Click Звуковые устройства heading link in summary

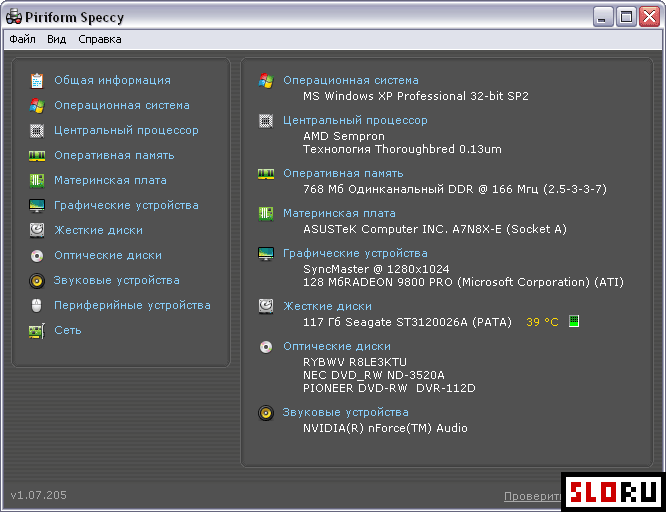click(x=345, y=413)
